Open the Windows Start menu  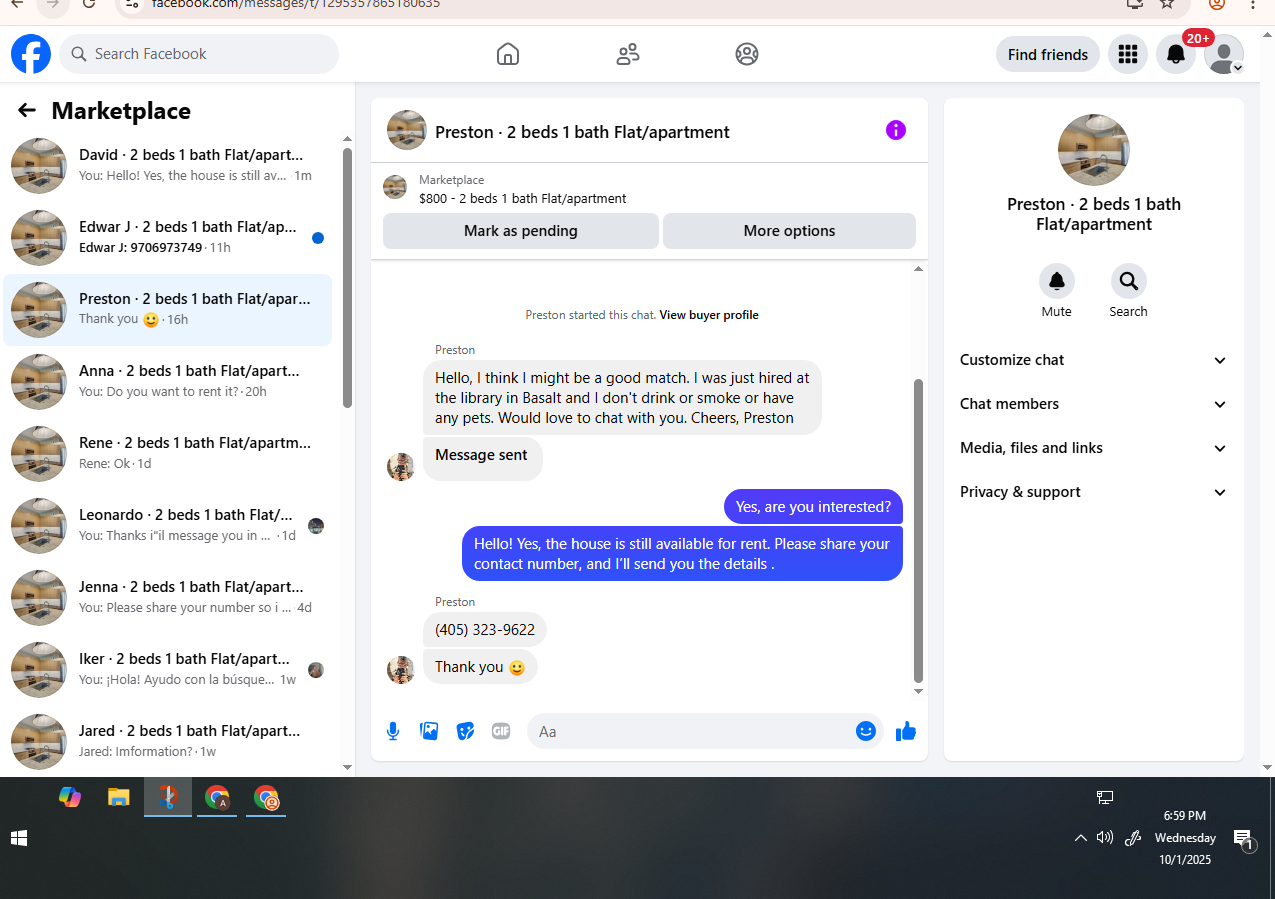[x=20, y=837]
